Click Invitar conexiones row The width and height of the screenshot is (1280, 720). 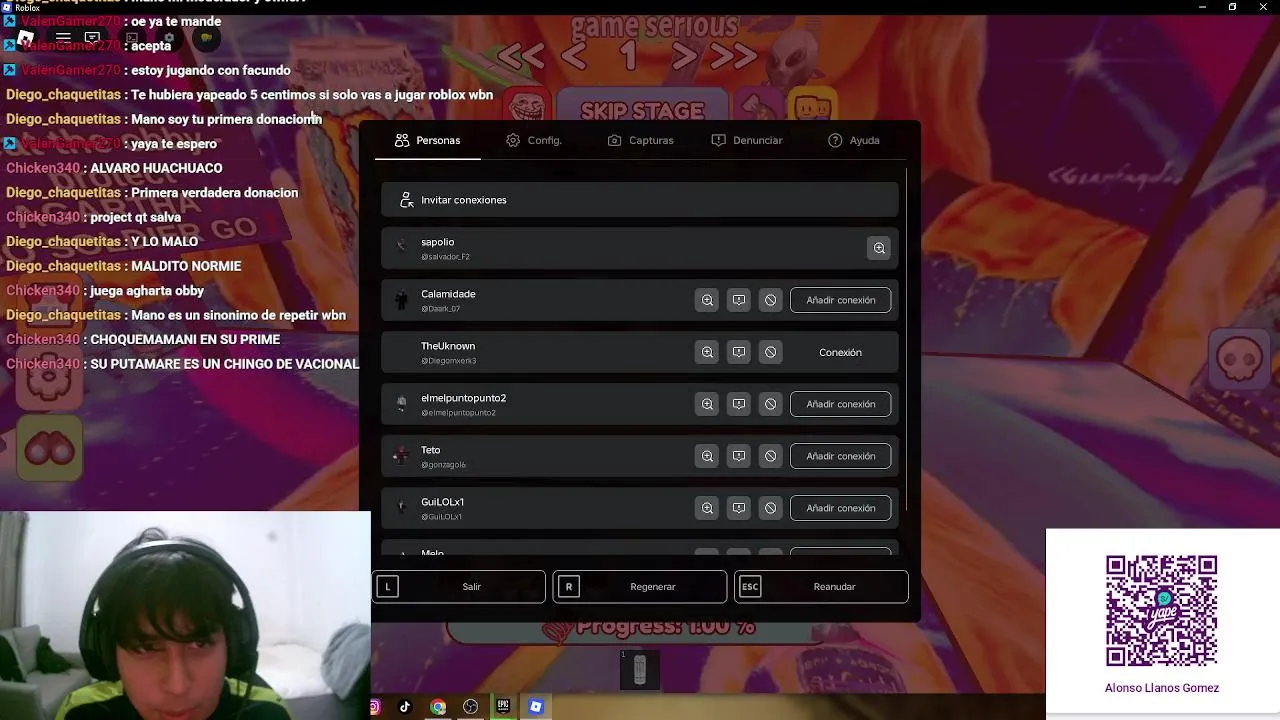point(640,200)
